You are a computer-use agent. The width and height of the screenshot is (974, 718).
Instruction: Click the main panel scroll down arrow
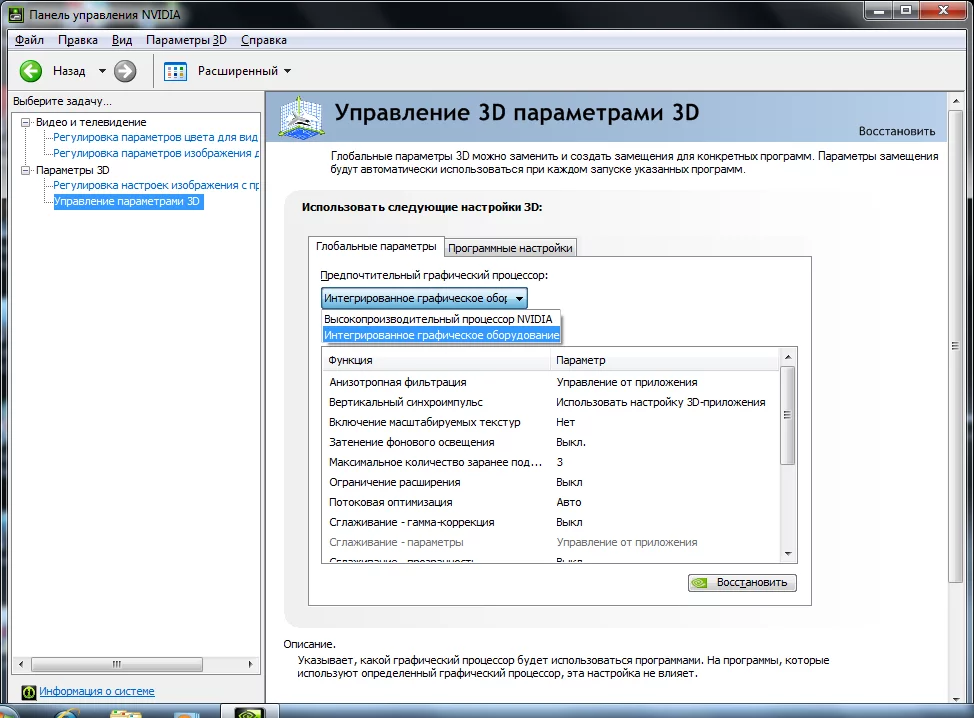[956, 699]
